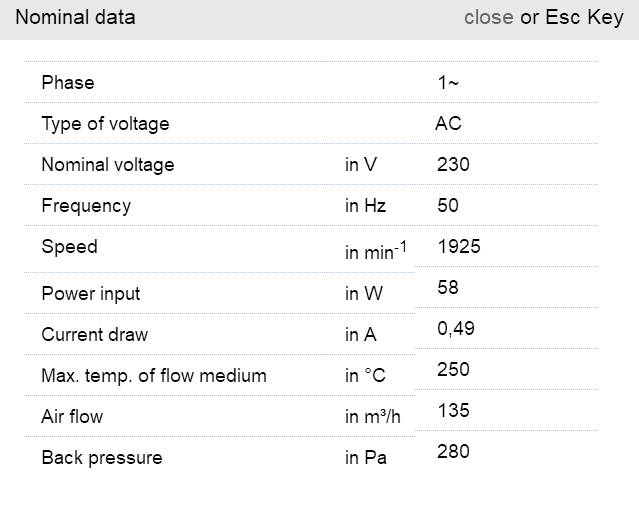Select the 0,49 current draw value

pos(455,329)
